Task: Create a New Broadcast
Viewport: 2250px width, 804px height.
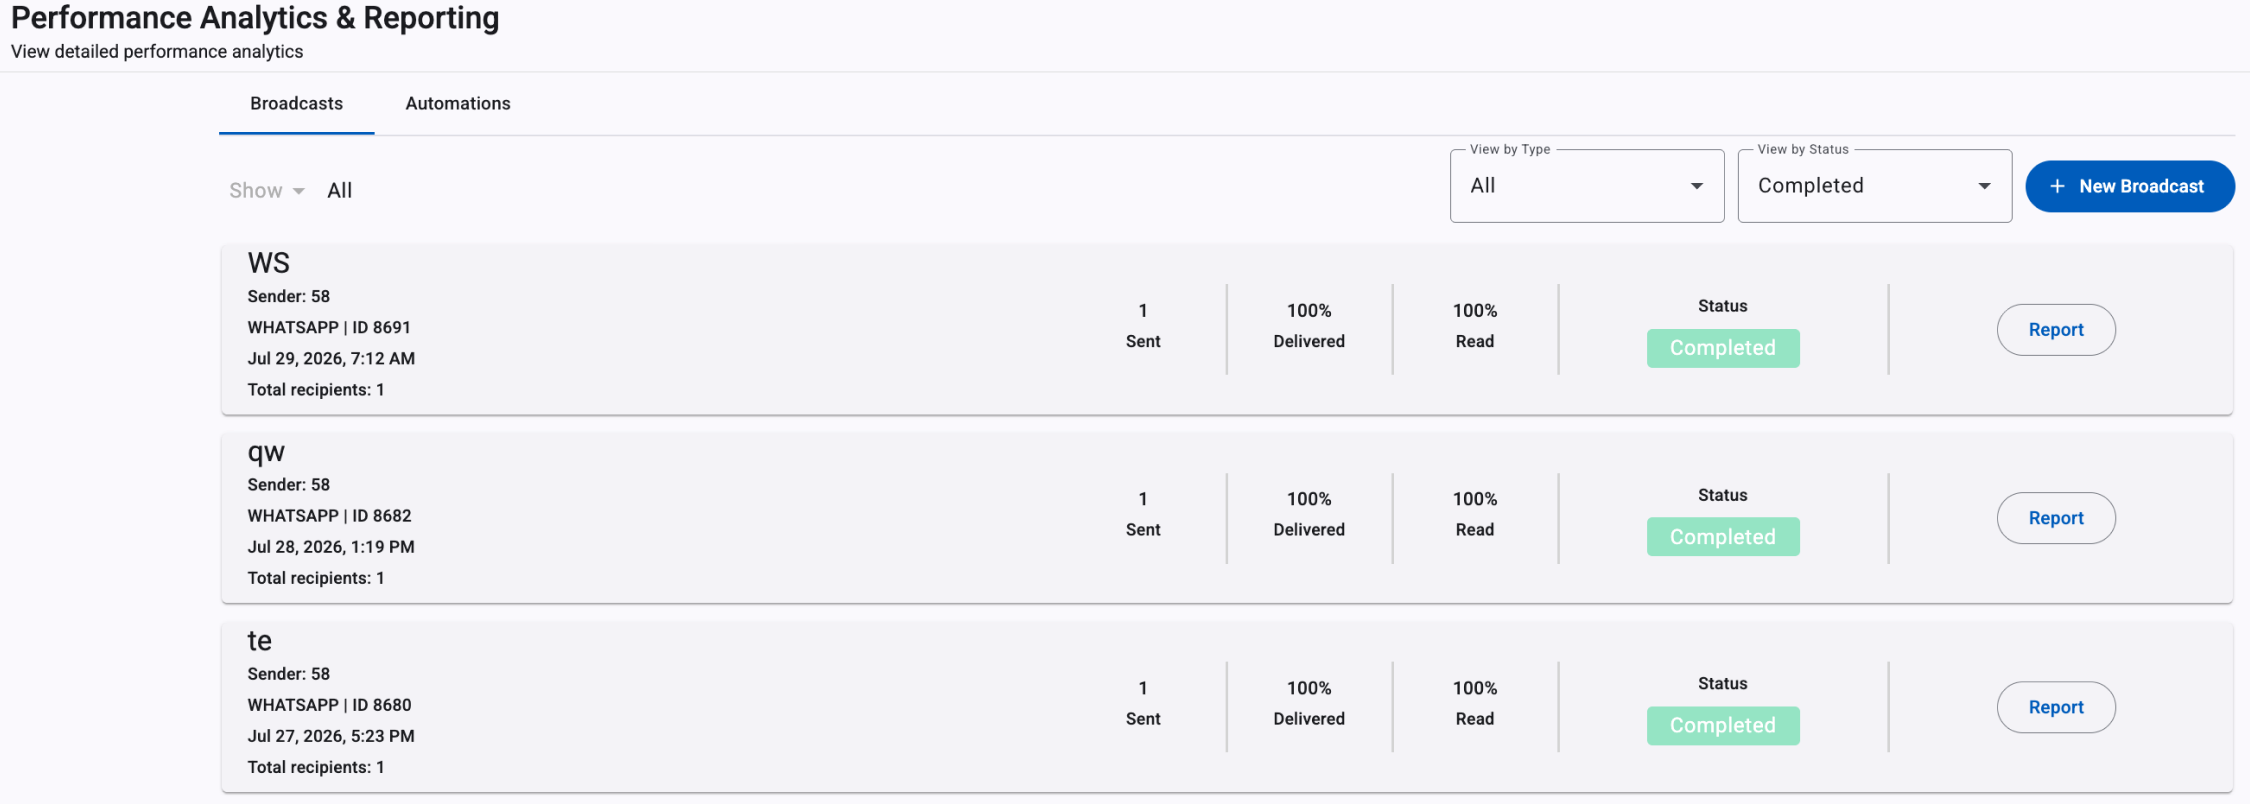Action: click(2130, 187)
